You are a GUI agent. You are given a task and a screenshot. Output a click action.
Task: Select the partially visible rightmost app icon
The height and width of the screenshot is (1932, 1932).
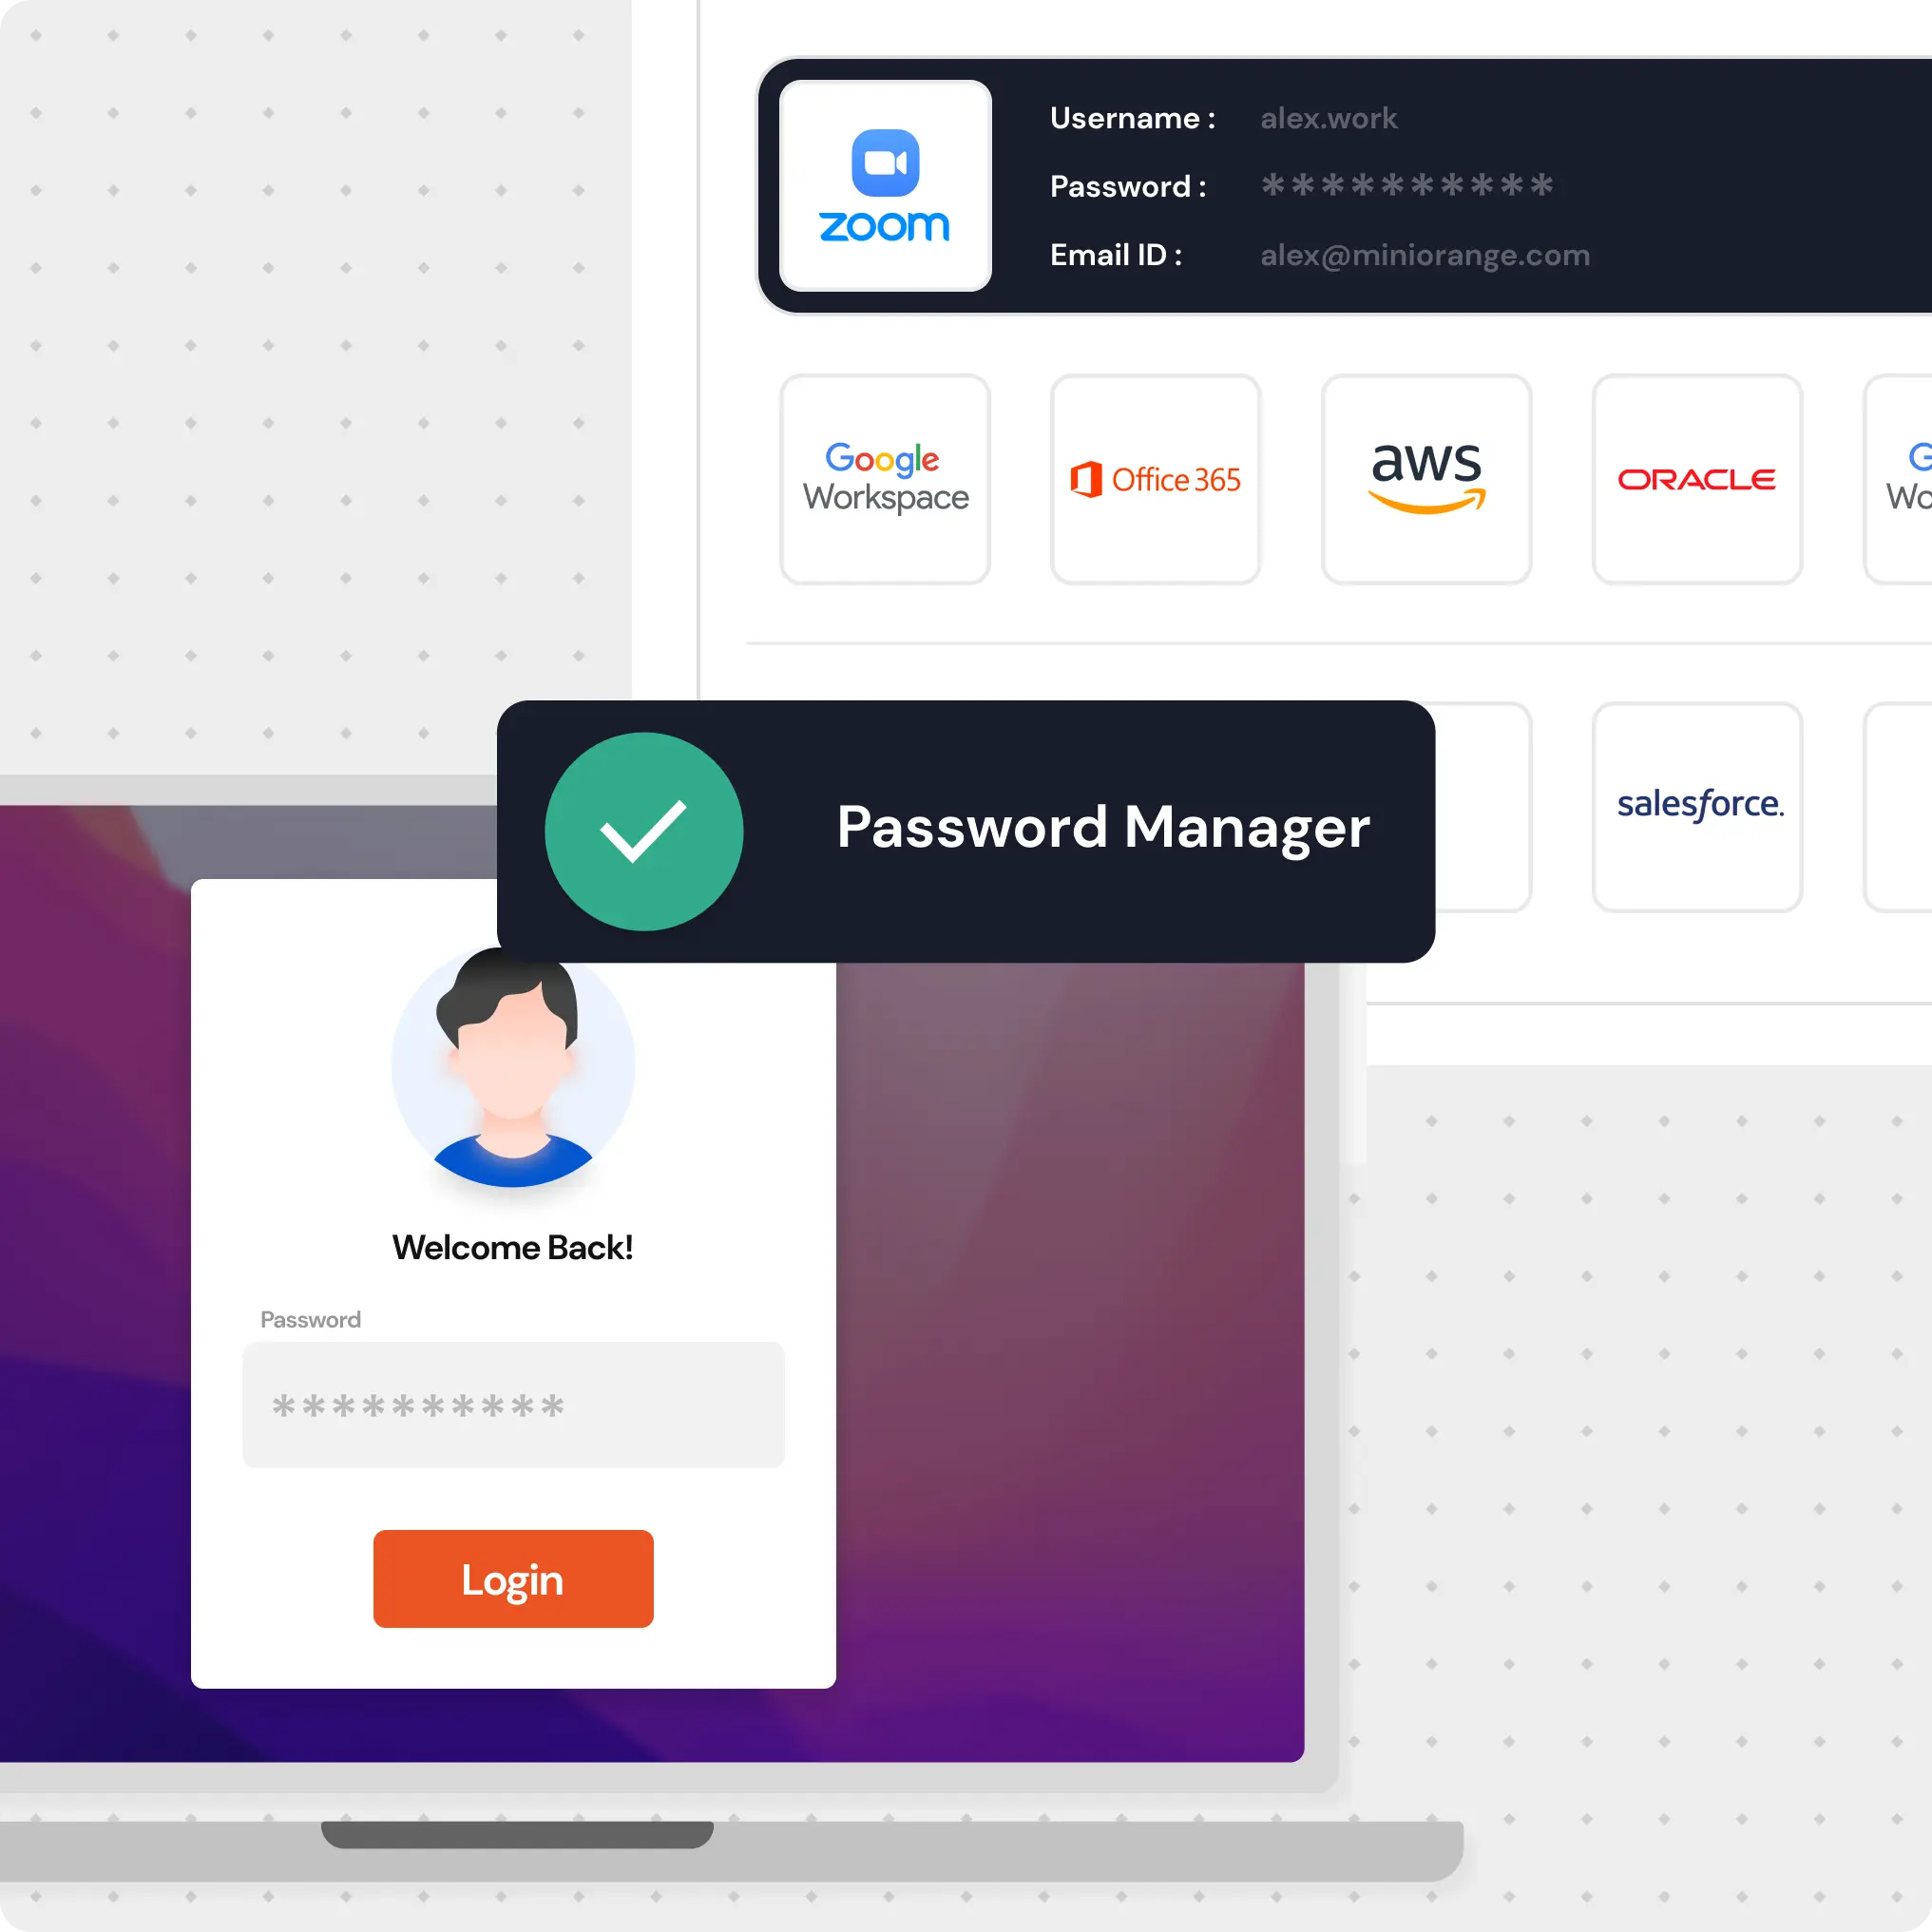coord(1907,476)
